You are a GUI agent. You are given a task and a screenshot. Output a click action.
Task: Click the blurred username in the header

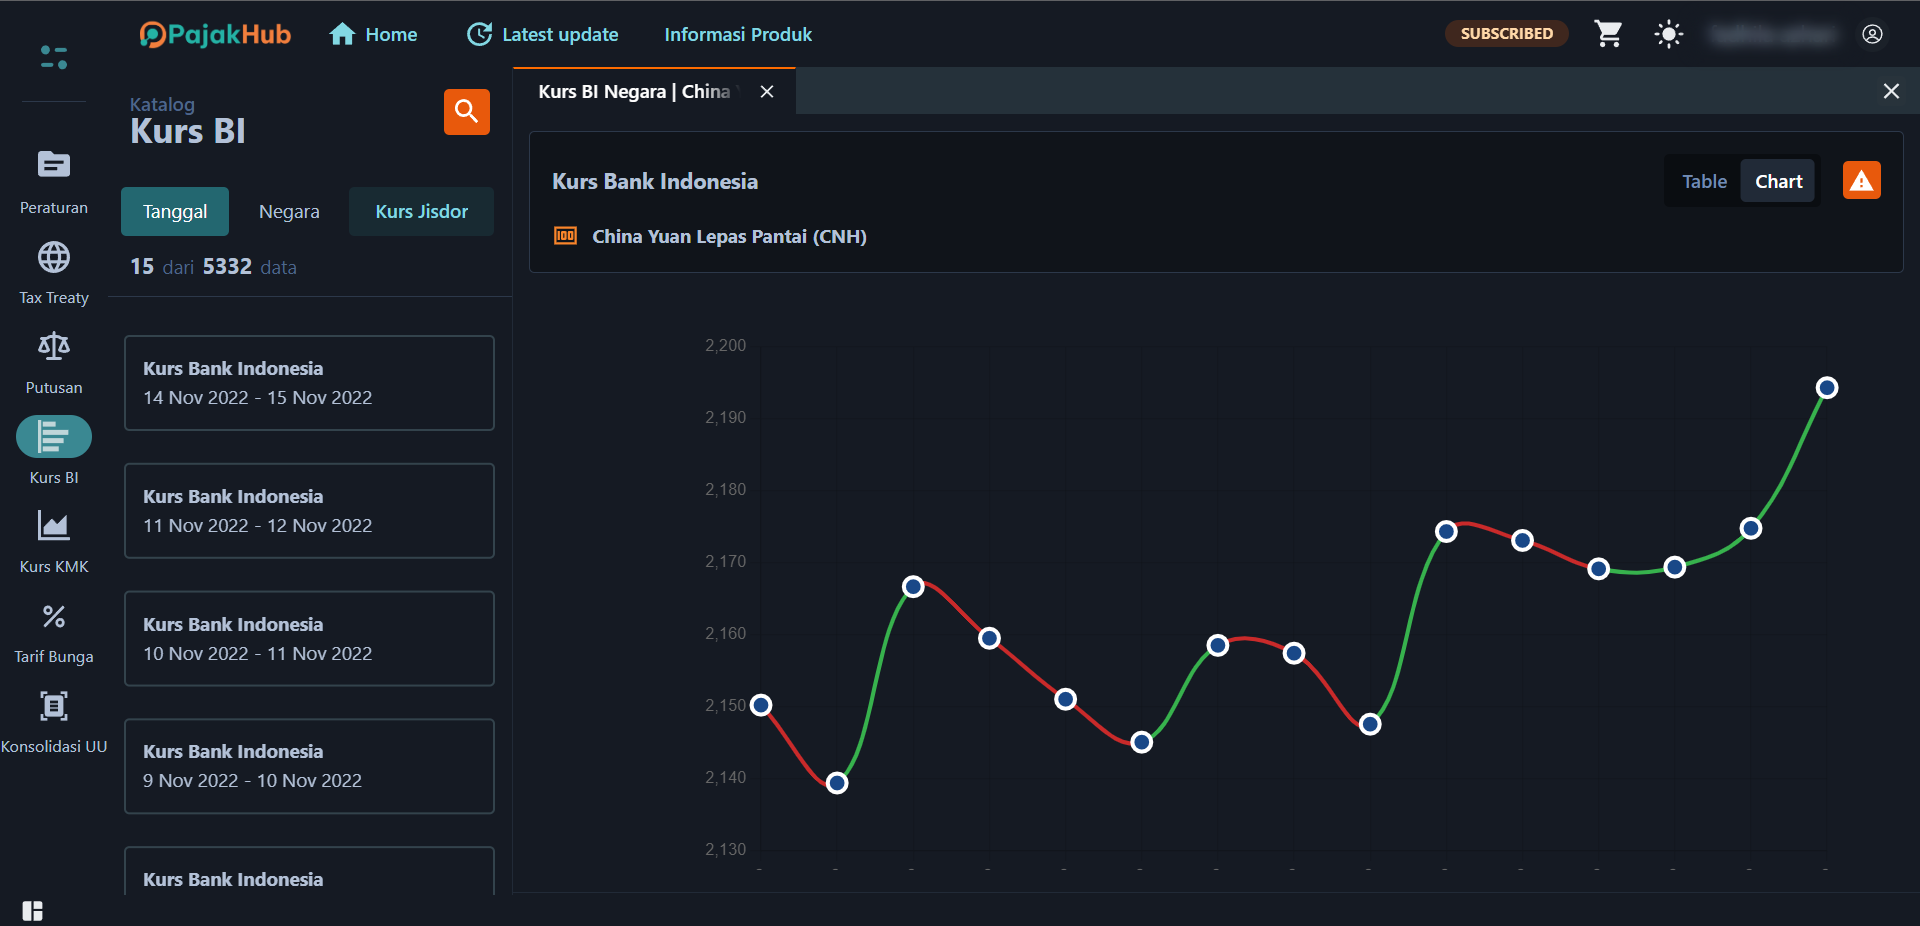click(x=1772, y=35)
